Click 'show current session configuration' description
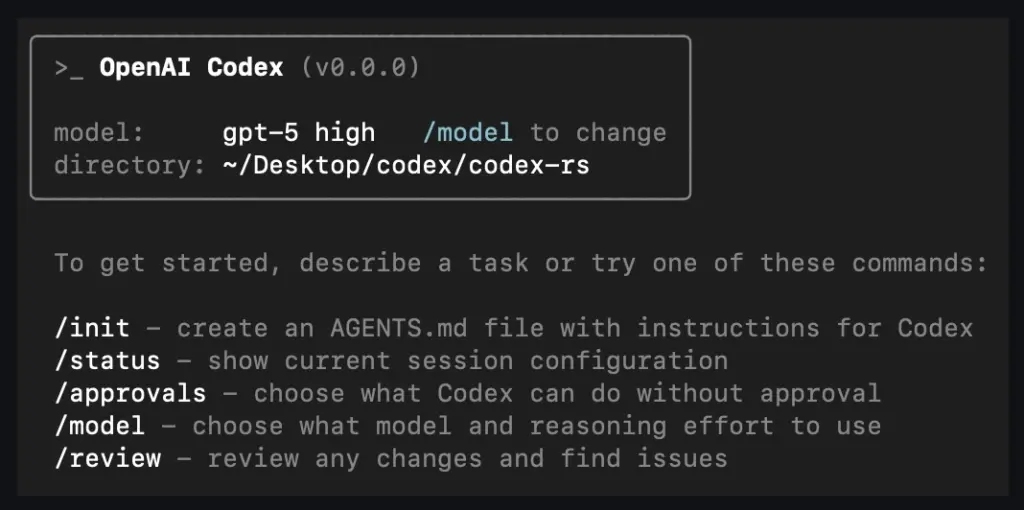 tap(467, 360)
